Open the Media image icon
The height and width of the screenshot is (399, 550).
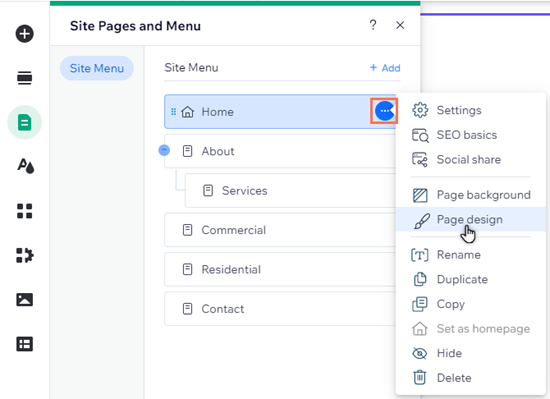(x=25, y=300)
